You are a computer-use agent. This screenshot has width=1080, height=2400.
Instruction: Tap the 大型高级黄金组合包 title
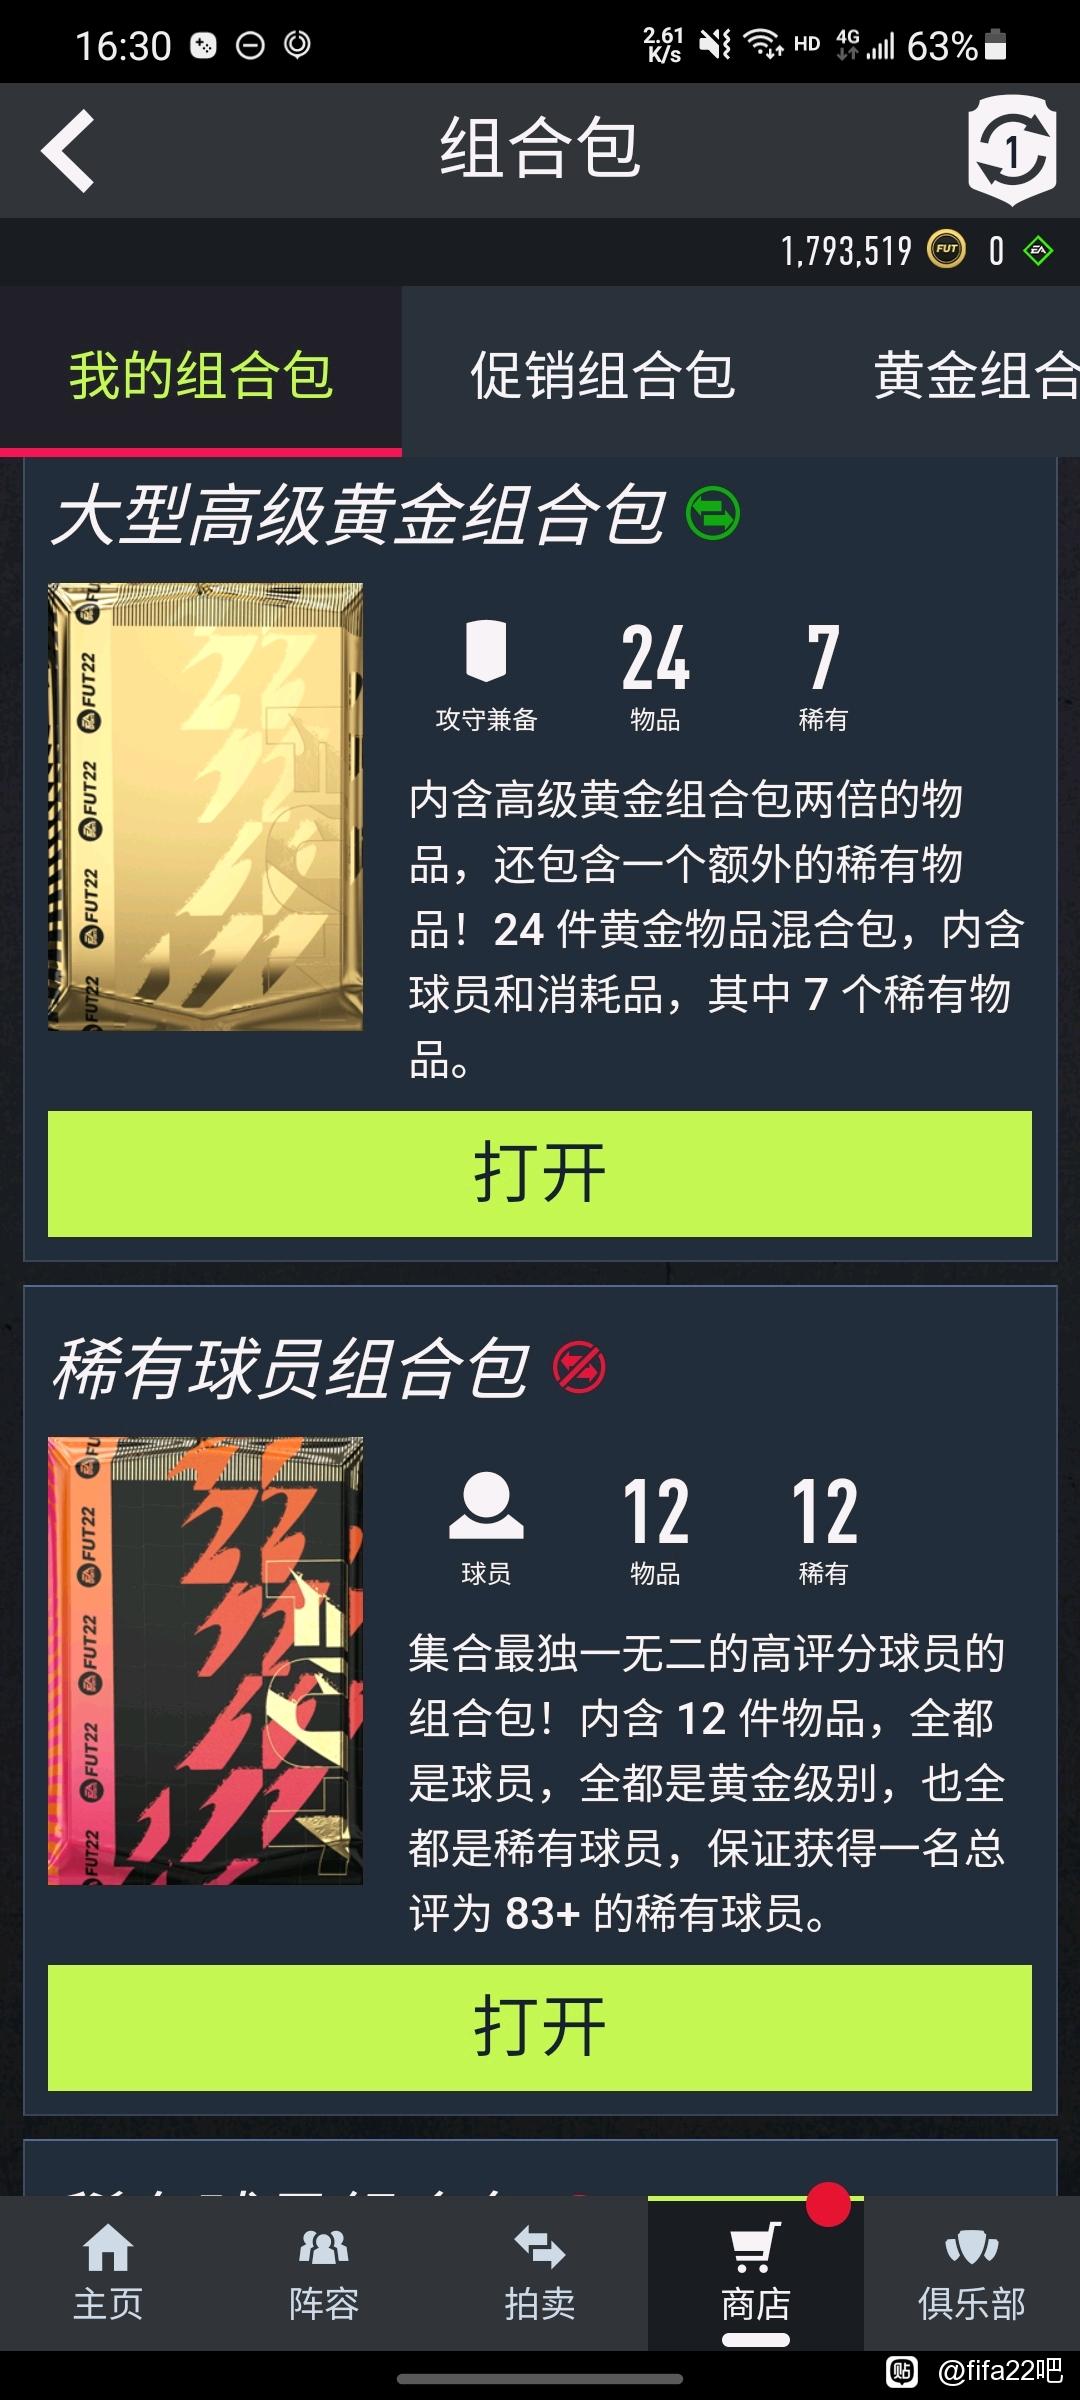point(358,516)
